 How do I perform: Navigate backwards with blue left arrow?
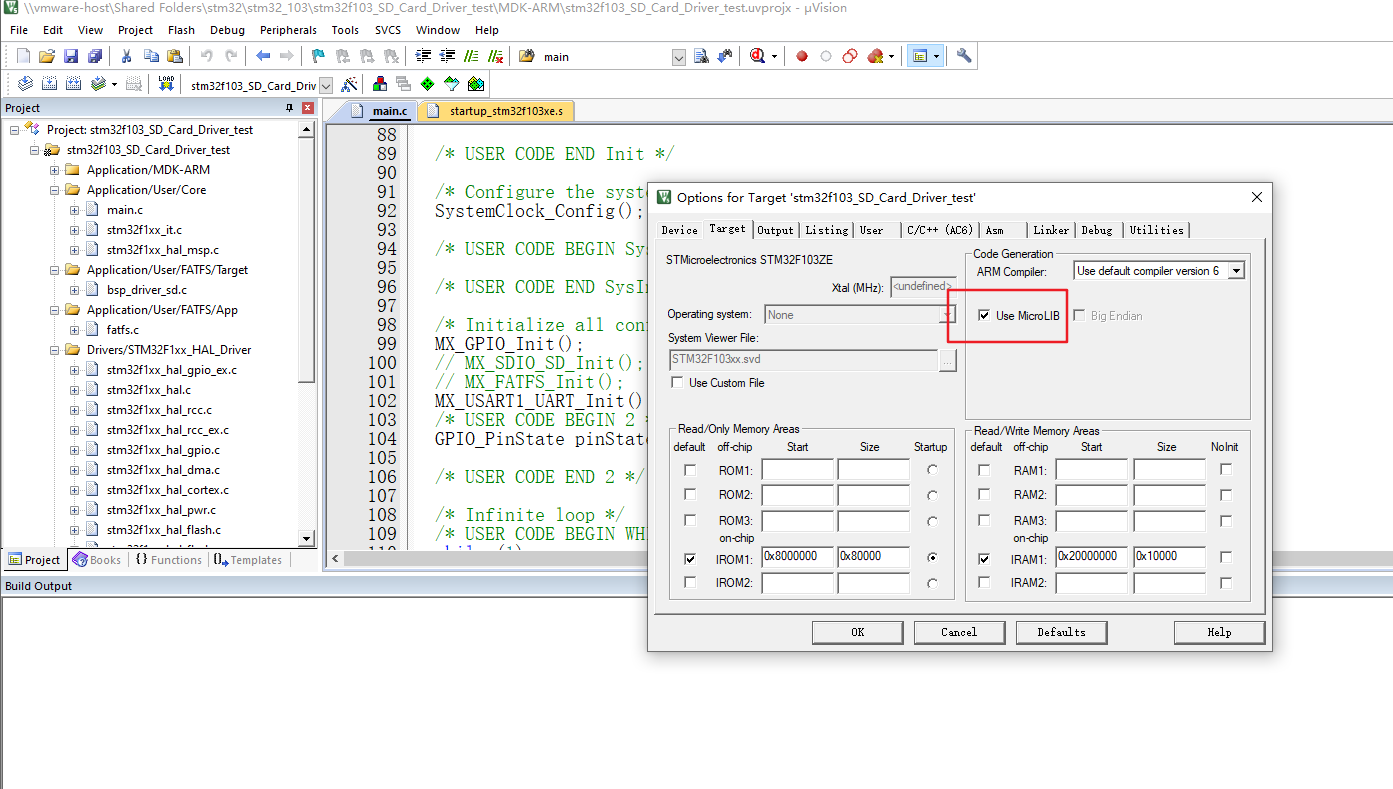263,56
